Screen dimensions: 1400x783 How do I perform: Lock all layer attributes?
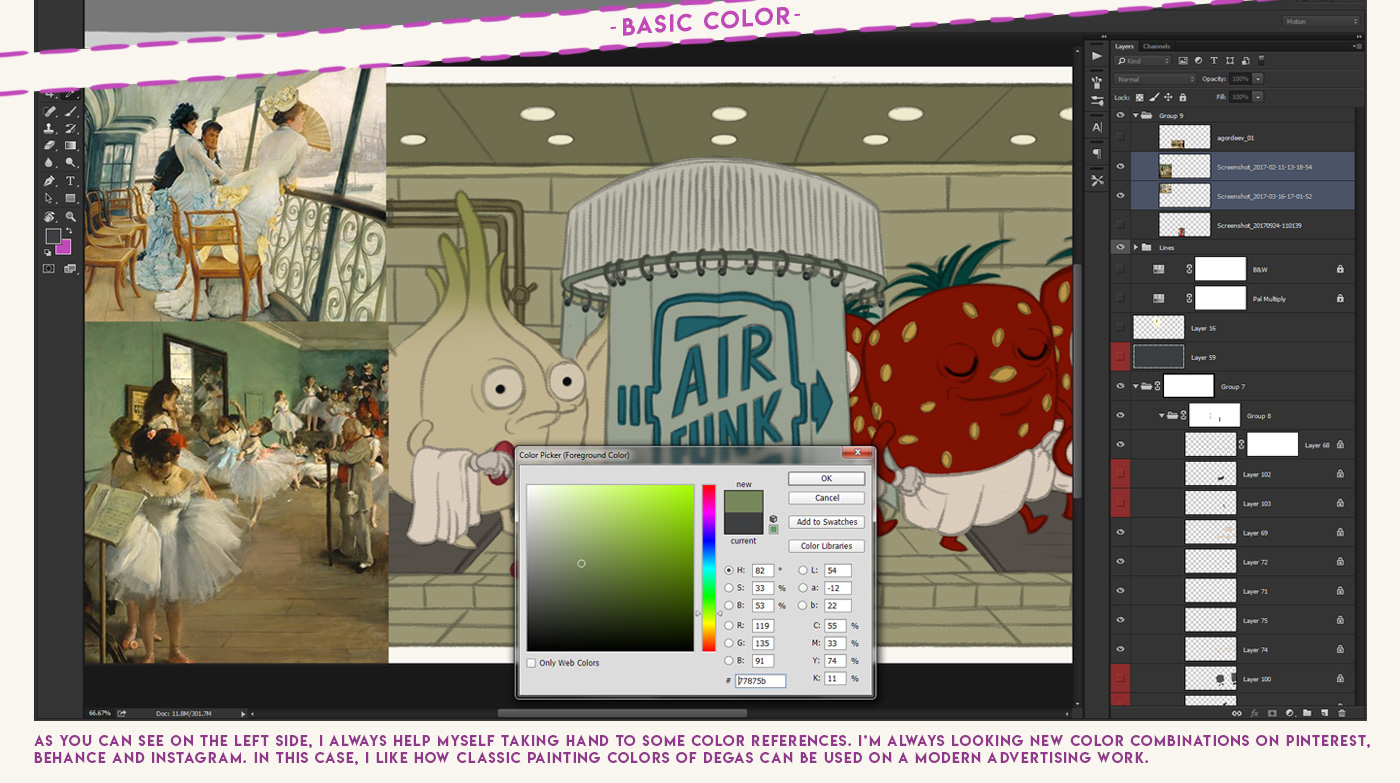click(x=1182, y=97)
